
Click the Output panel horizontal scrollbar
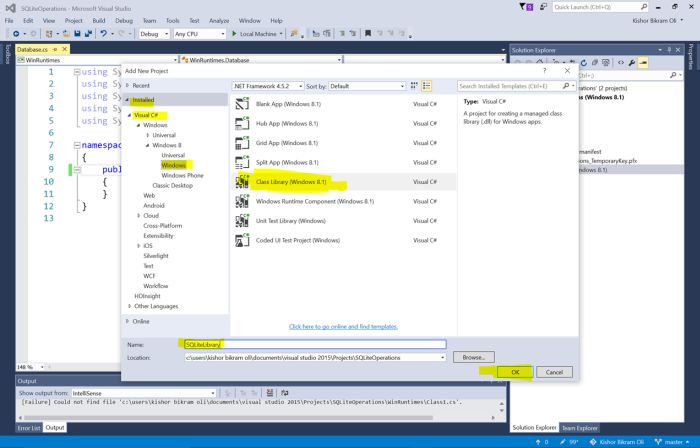(228, 418)
